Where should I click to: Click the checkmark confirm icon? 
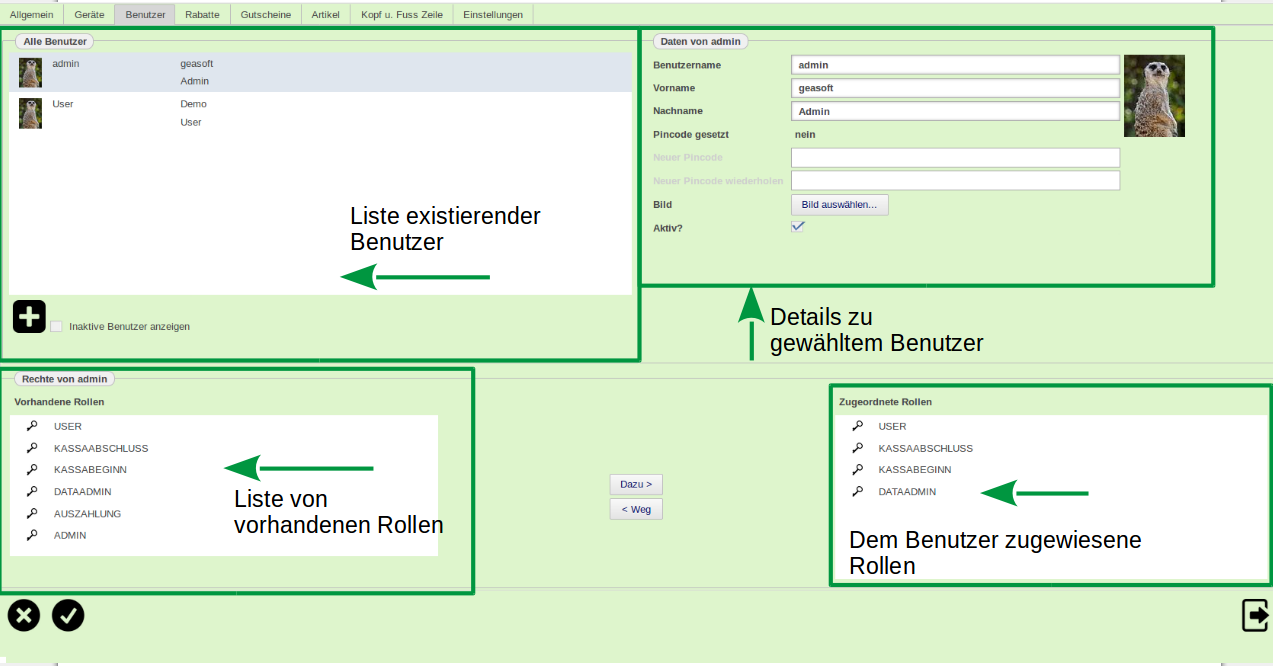tap(67, 615)
